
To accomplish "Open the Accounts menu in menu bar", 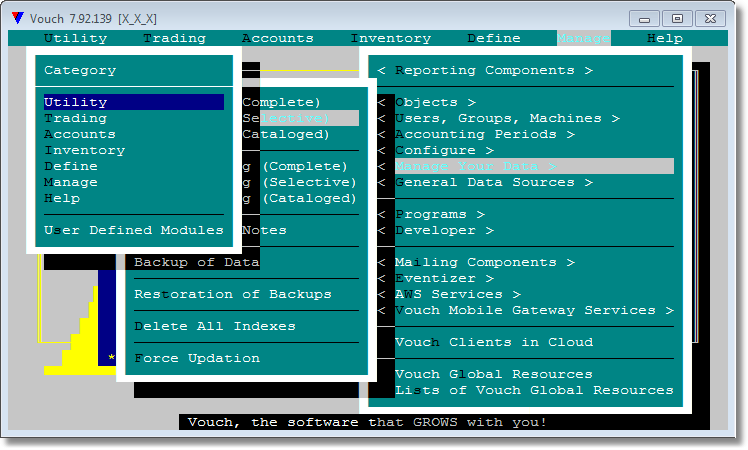I will 278,38.
